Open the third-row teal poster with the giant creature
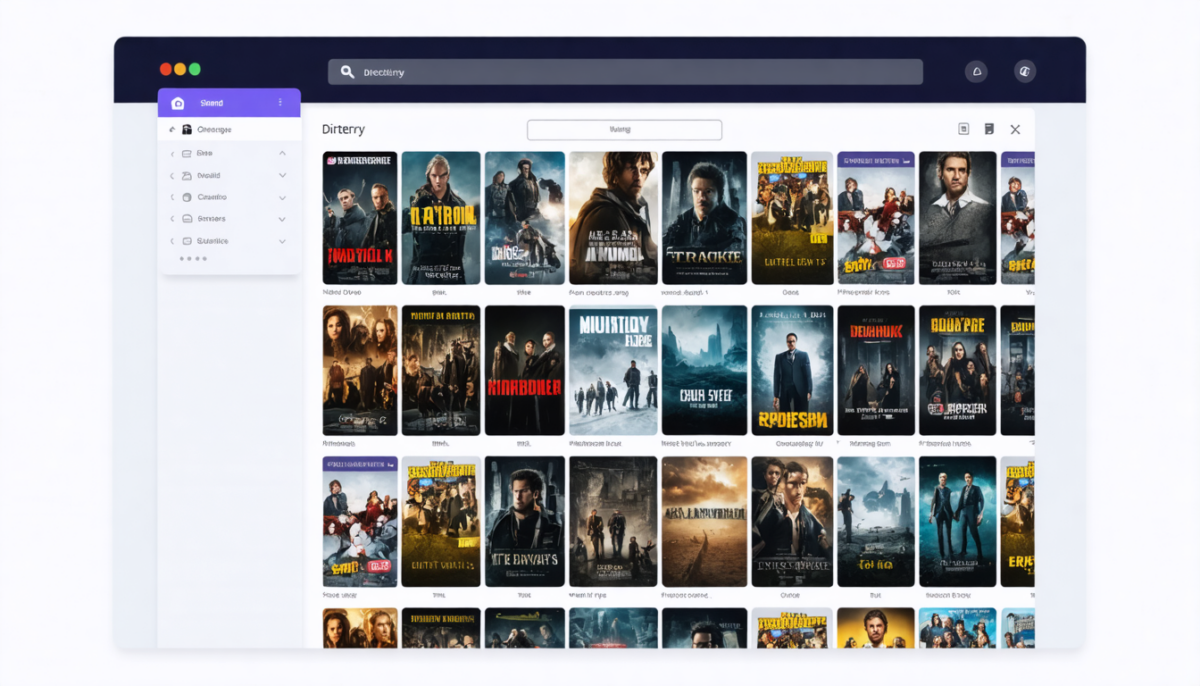The height and width of the screenshot is (686, 1200). (x=876, y=522)
